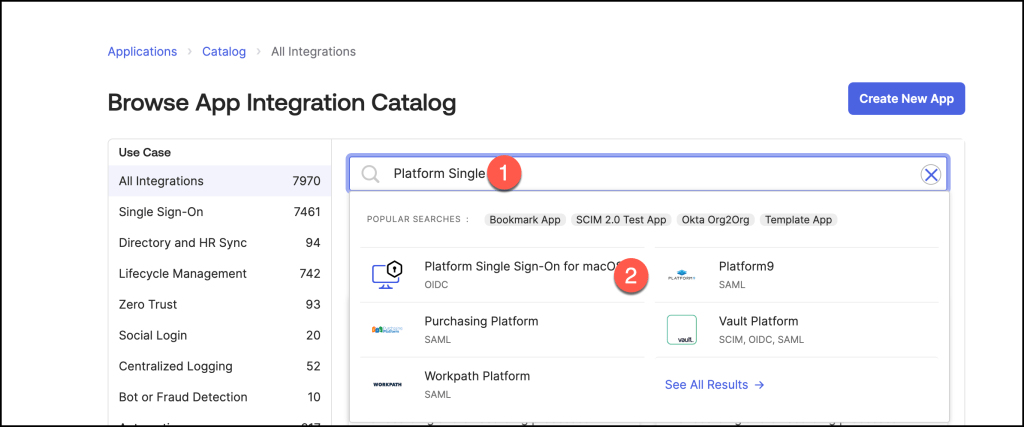Screen dimensions: 1024x427
Task: Choose SCIM 2.0 Test App chip
Action: [621, 220]
